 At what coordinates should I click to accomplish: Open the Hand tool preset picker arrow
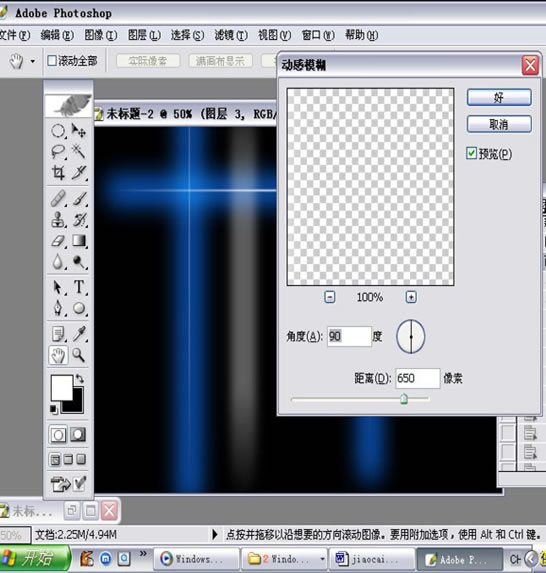[x=33, y=61]
